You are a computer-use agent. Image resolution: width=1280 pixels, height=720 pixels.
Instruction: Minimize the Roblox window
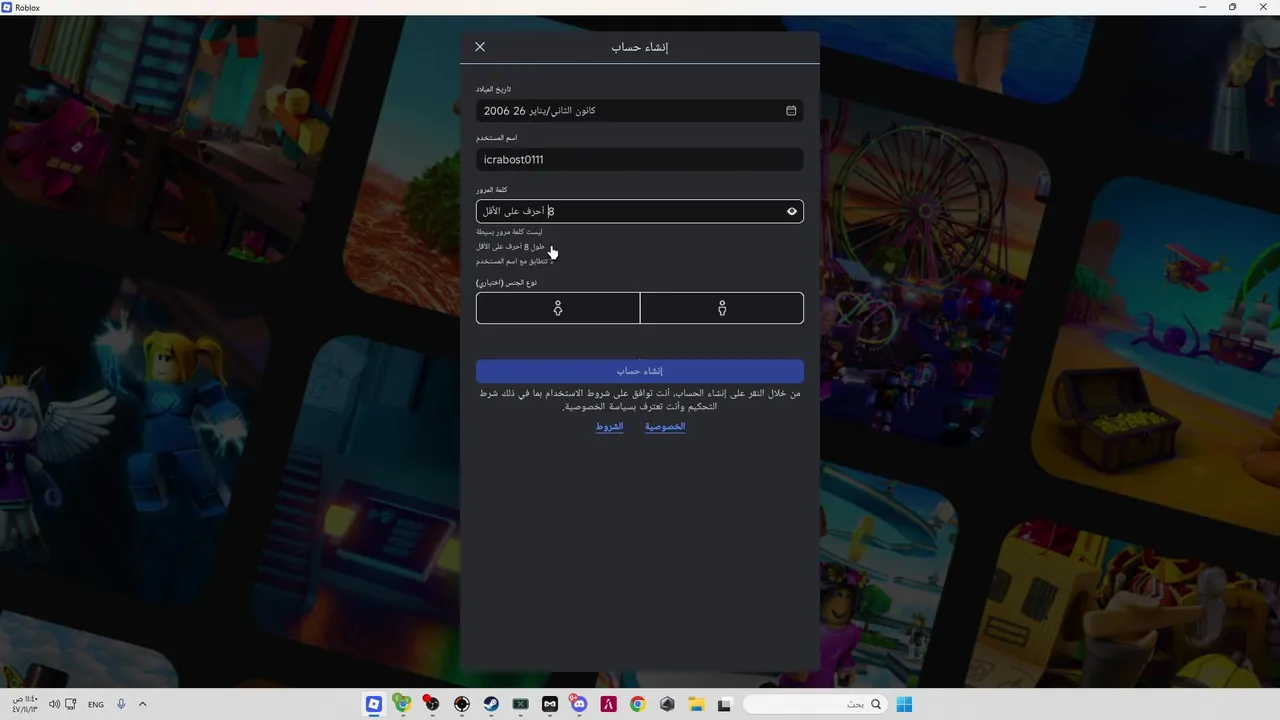pos(1202,7)
